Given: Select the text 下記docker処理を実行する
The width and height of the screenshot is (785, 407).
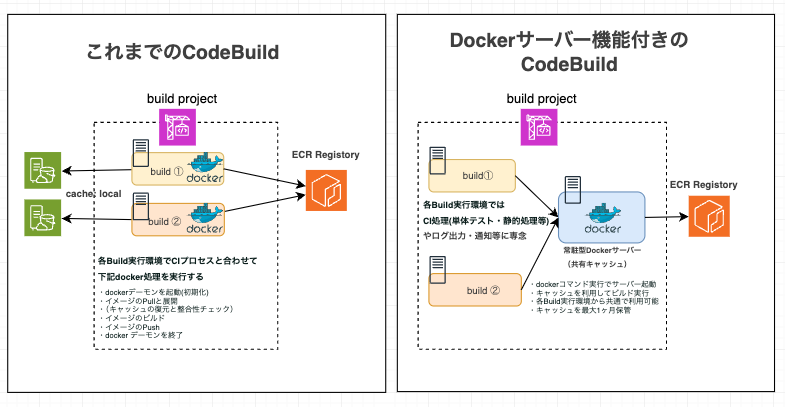Looking at the screenshot, I should click(151, 277).
